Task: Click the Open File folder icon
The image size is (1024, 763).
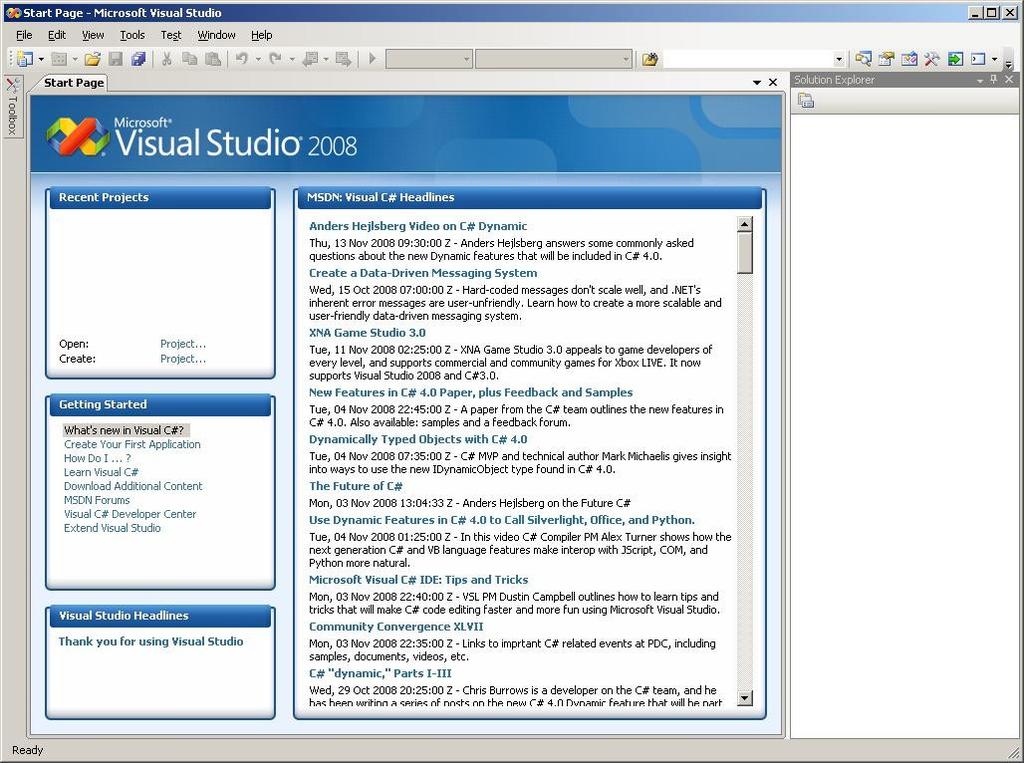Action: pyautogui.click(x=93, y=59)
